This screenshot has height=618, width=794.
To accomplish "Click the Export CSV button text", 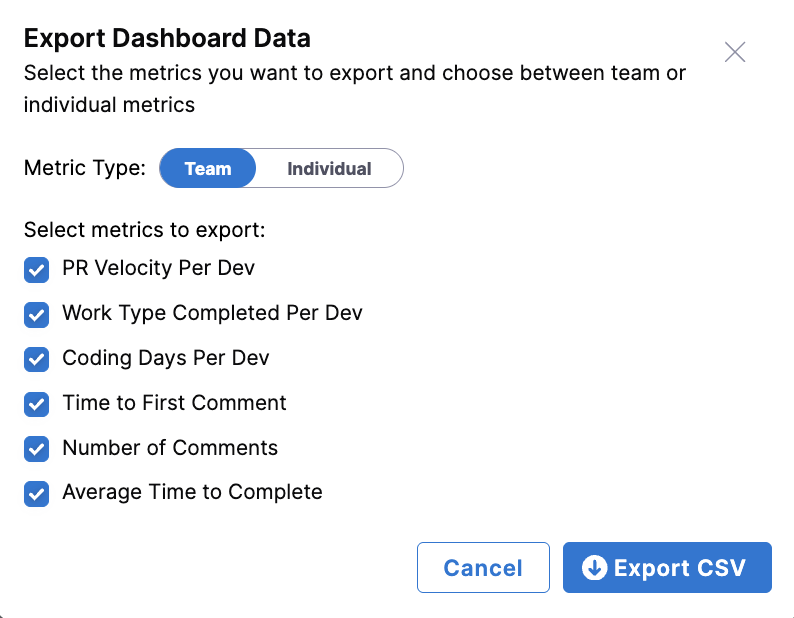I will pyautogui.click(x=680, y=568).
